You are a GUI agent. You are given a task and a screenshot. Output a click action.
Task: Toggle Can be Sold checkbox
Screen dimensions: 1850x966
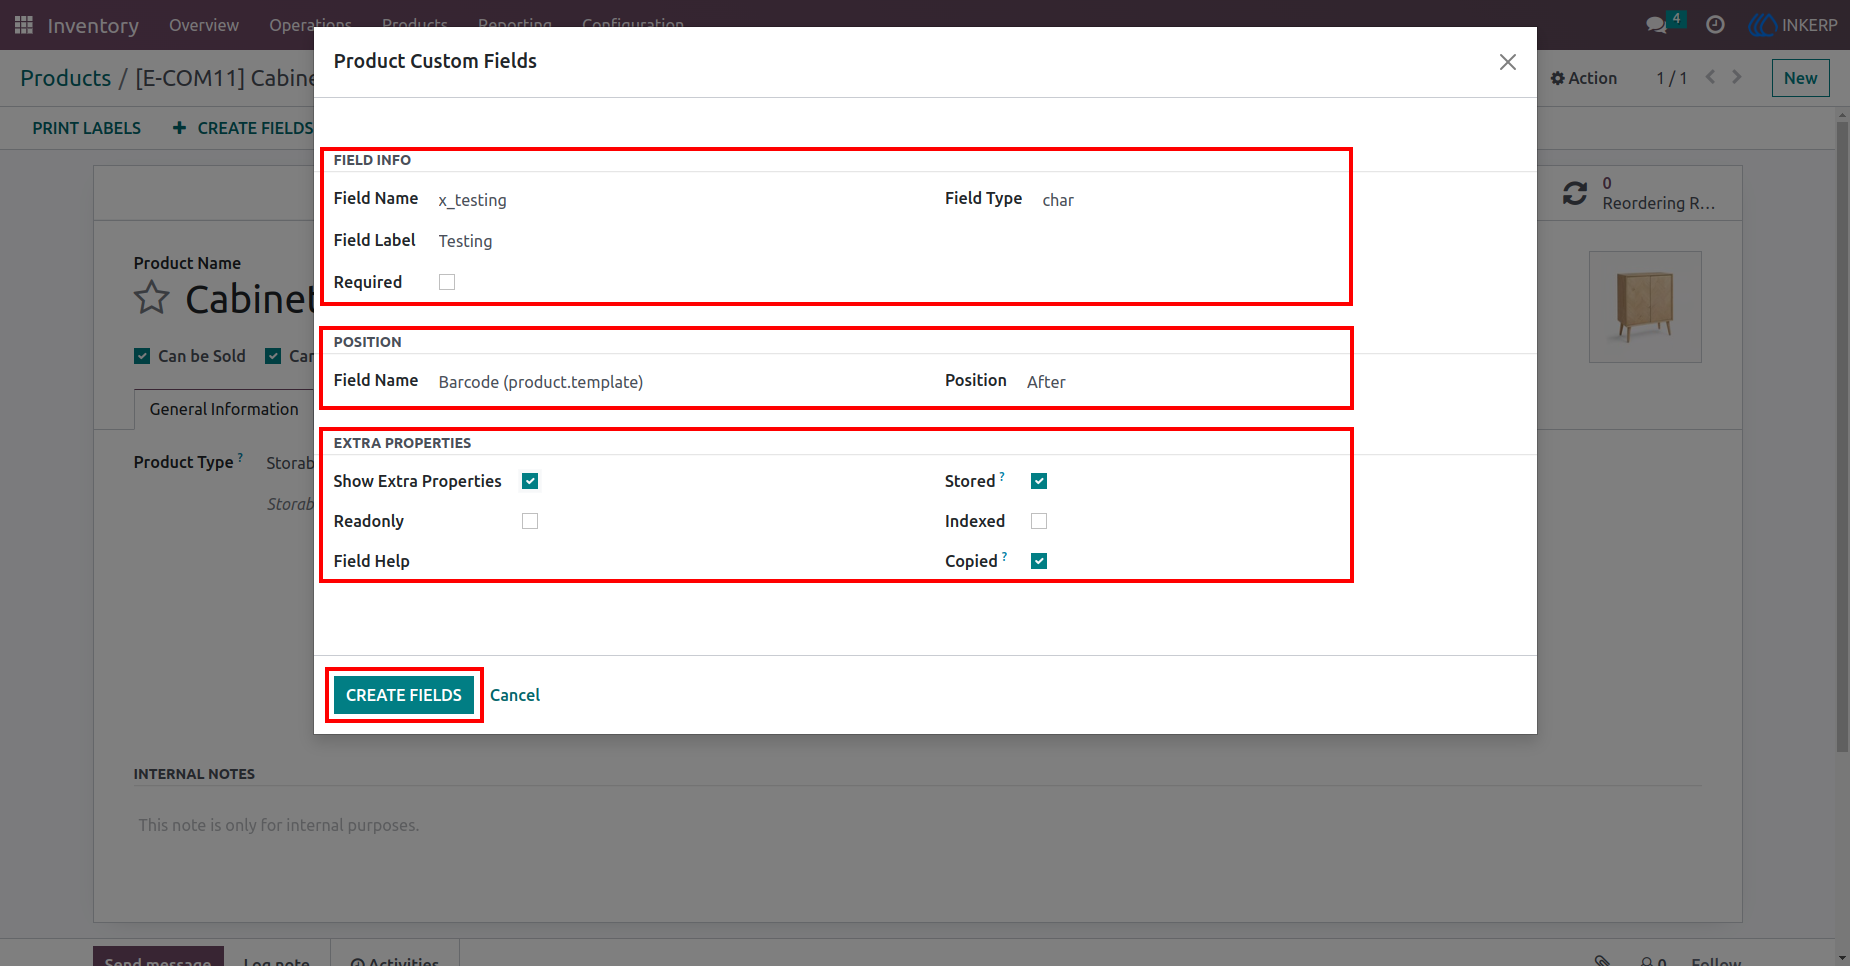pyautogui.click(x=142, y=356)
